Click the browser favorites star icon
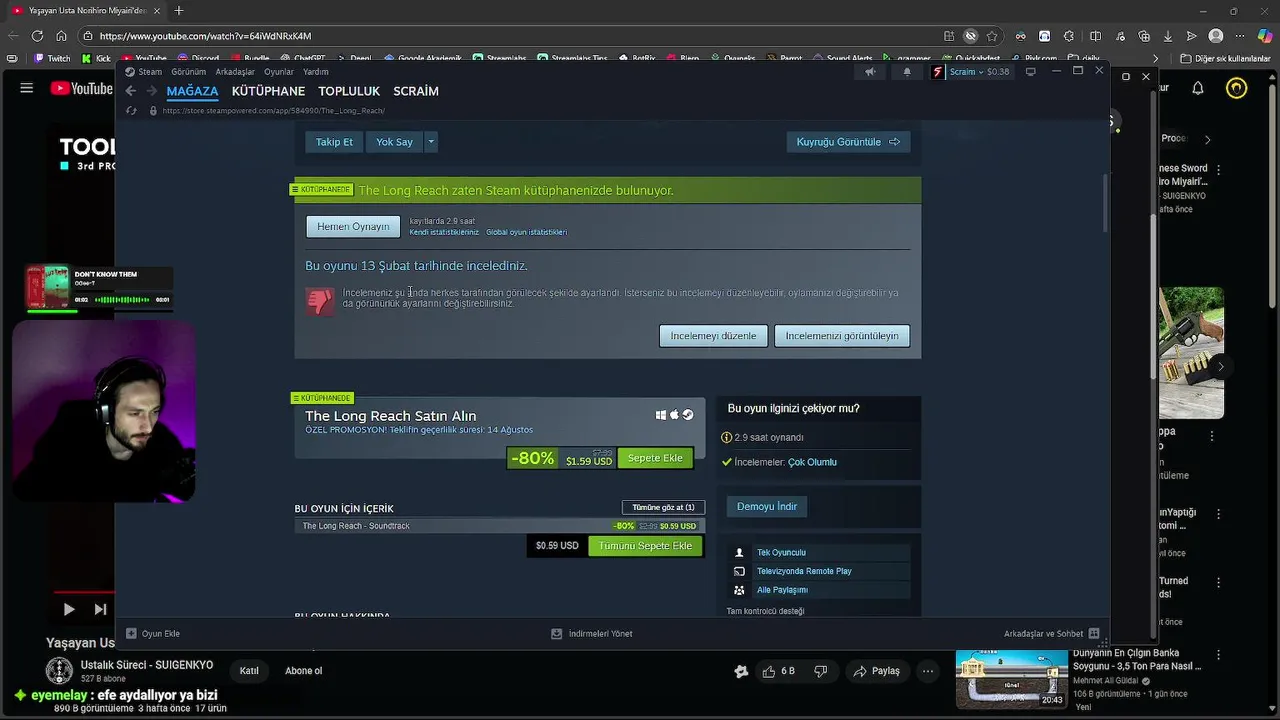 [x=992, y=36]
